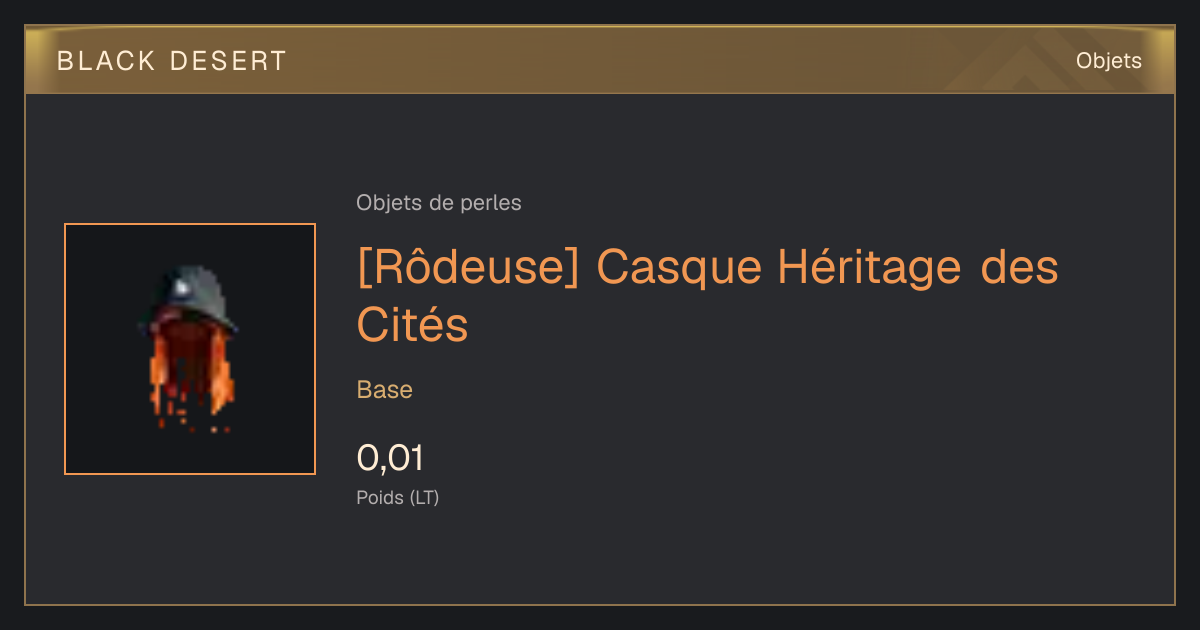Click the 0,01 weight value
The image size is (1200, 630).
point(390,458)
